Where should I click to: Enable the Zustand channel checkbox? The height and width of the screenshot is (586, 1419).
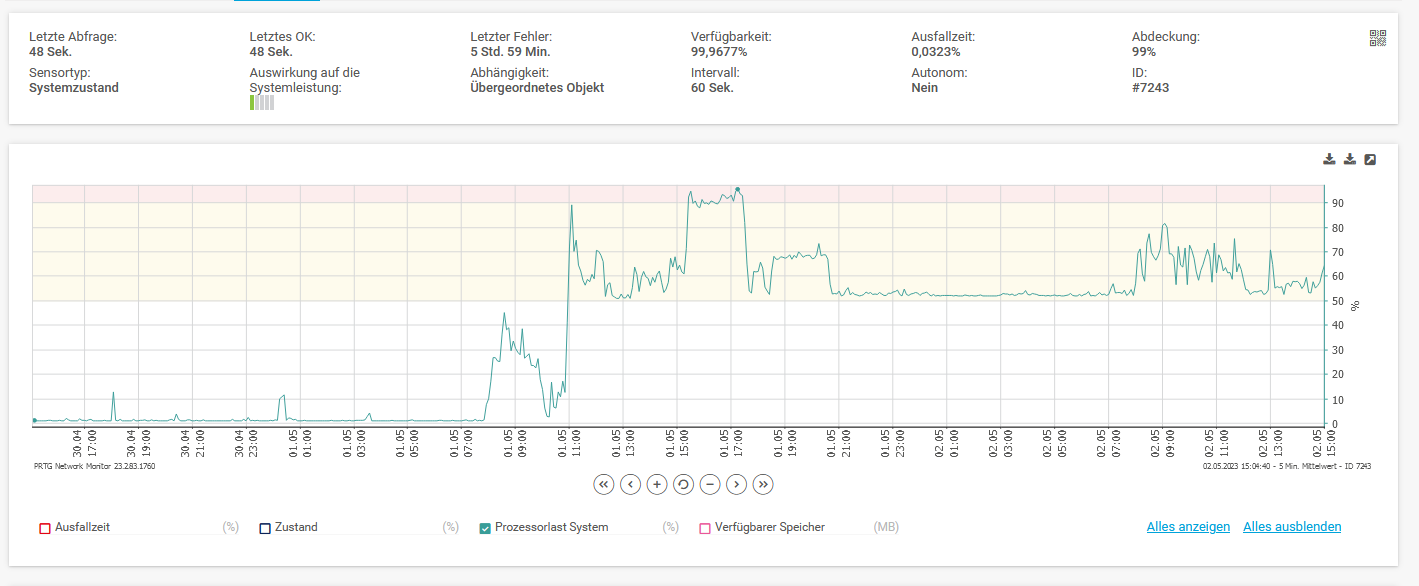265,528
